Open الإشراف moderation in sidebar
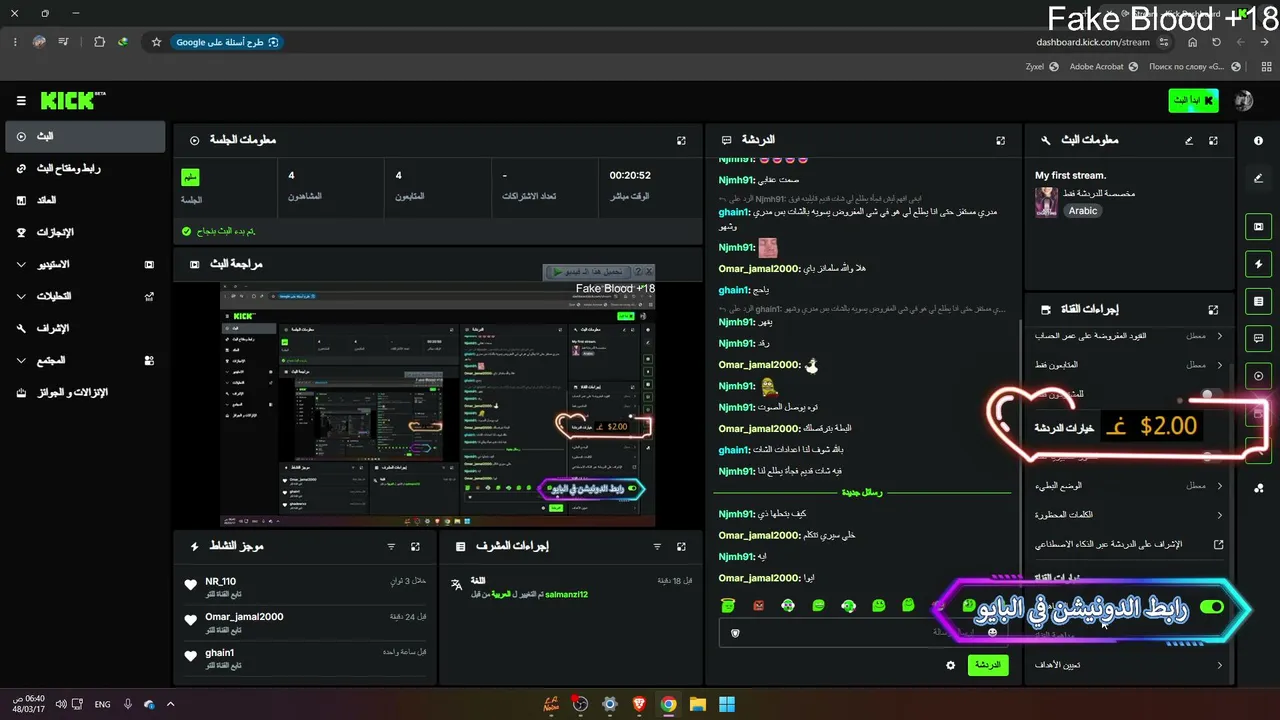 (85, 328)
